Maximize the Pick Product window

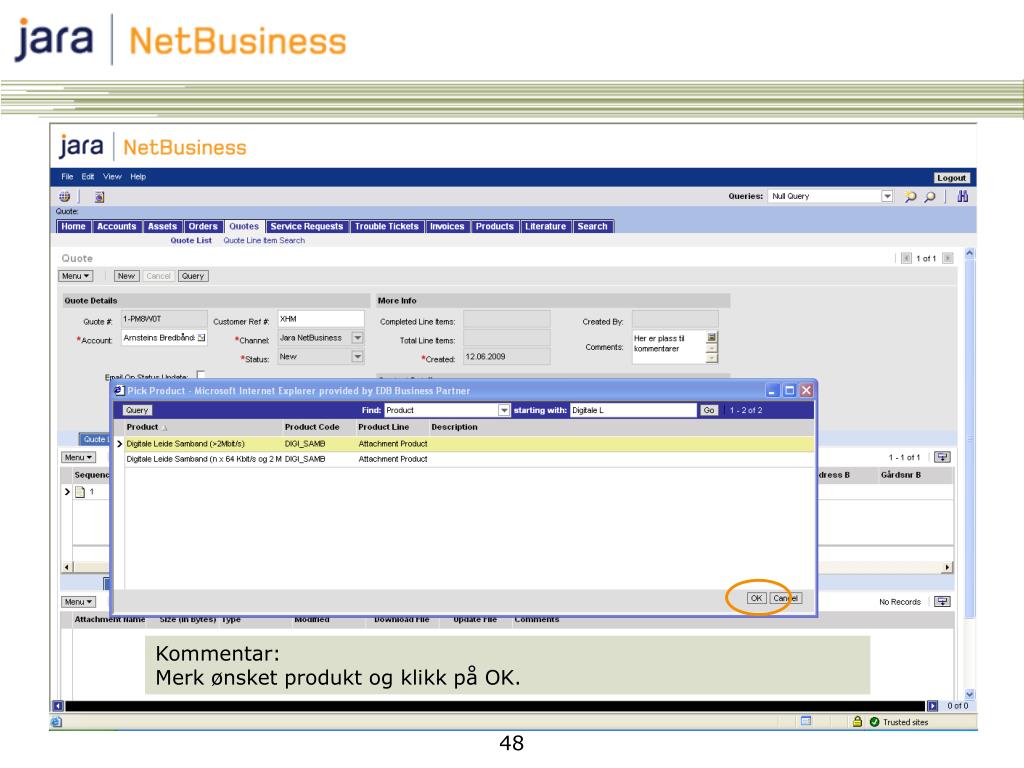(x=790, y=391)
